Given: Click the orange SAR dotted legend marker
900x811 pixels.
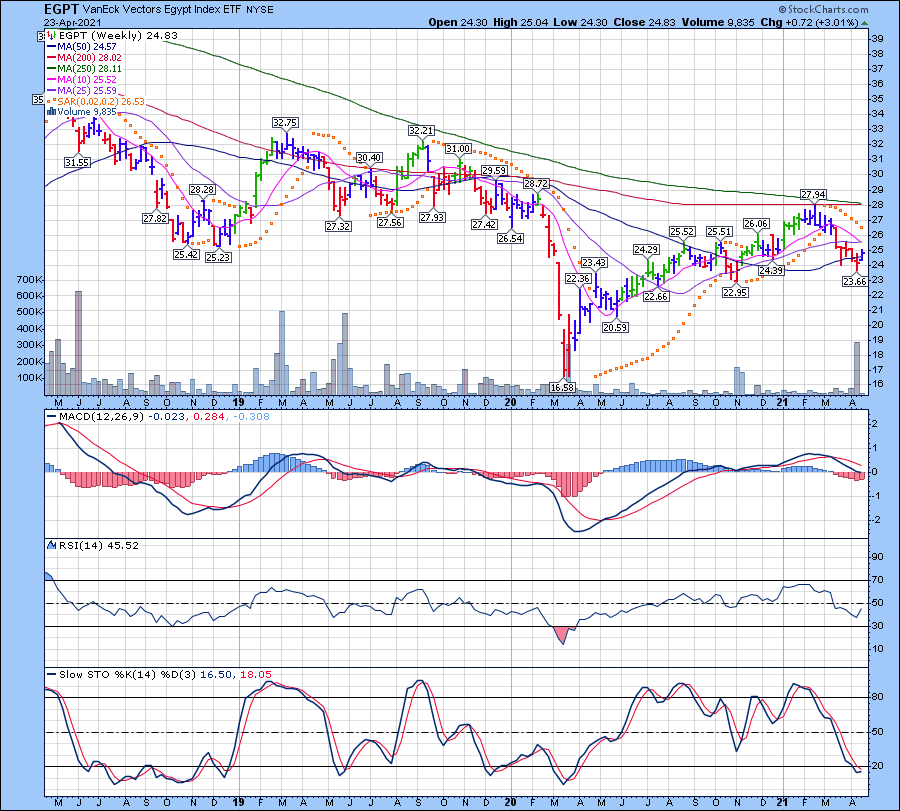Looking at the screenshot, I should (x=48, y=101).
